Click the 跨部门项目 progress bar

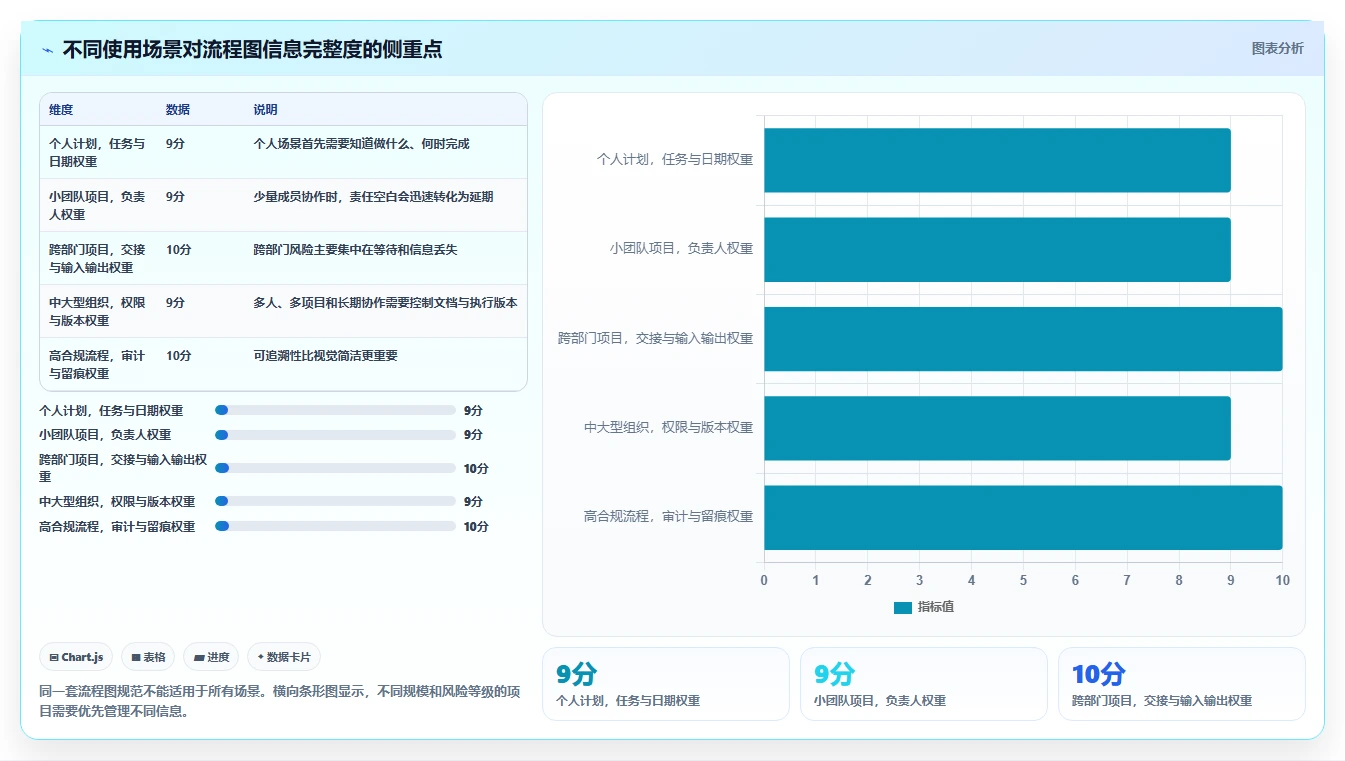pyautogui.click(x=335, y=468)
